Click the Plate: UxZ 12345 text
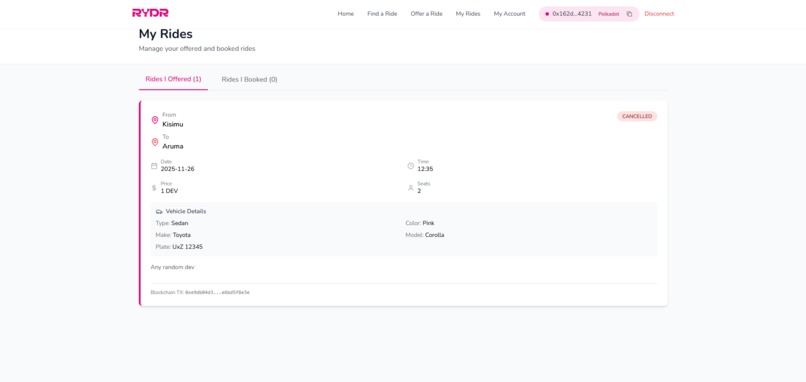 tap(179, 247)
